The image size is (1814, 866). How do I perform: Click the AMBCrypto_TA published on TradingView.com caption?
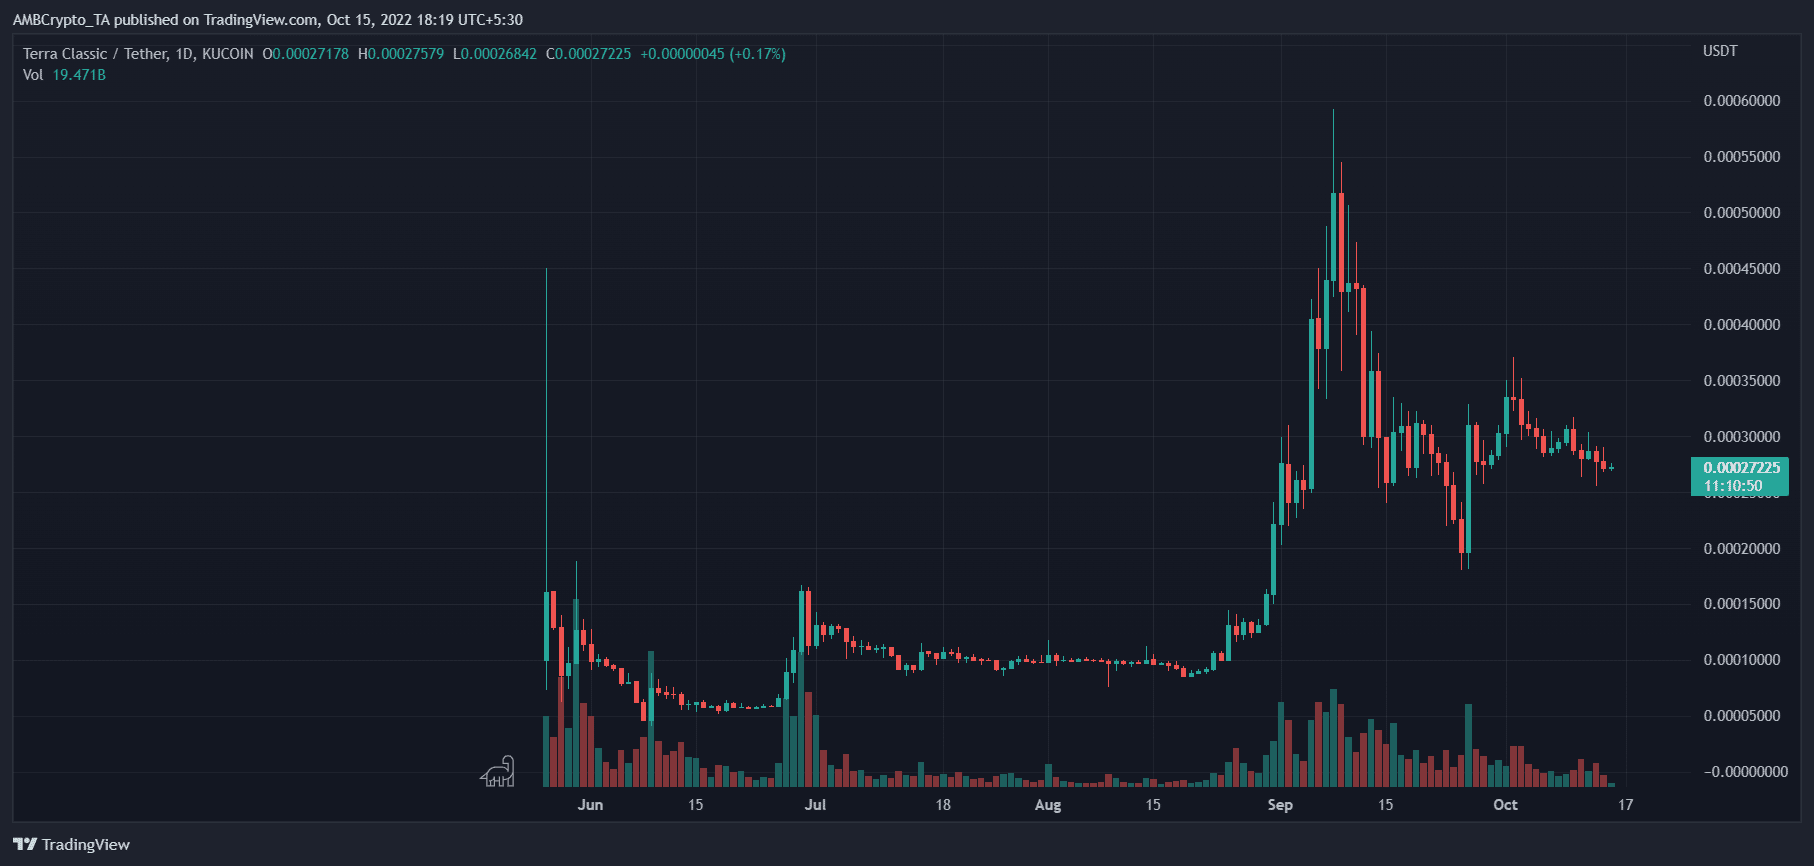pyautogui.click(x=268, y=20)
